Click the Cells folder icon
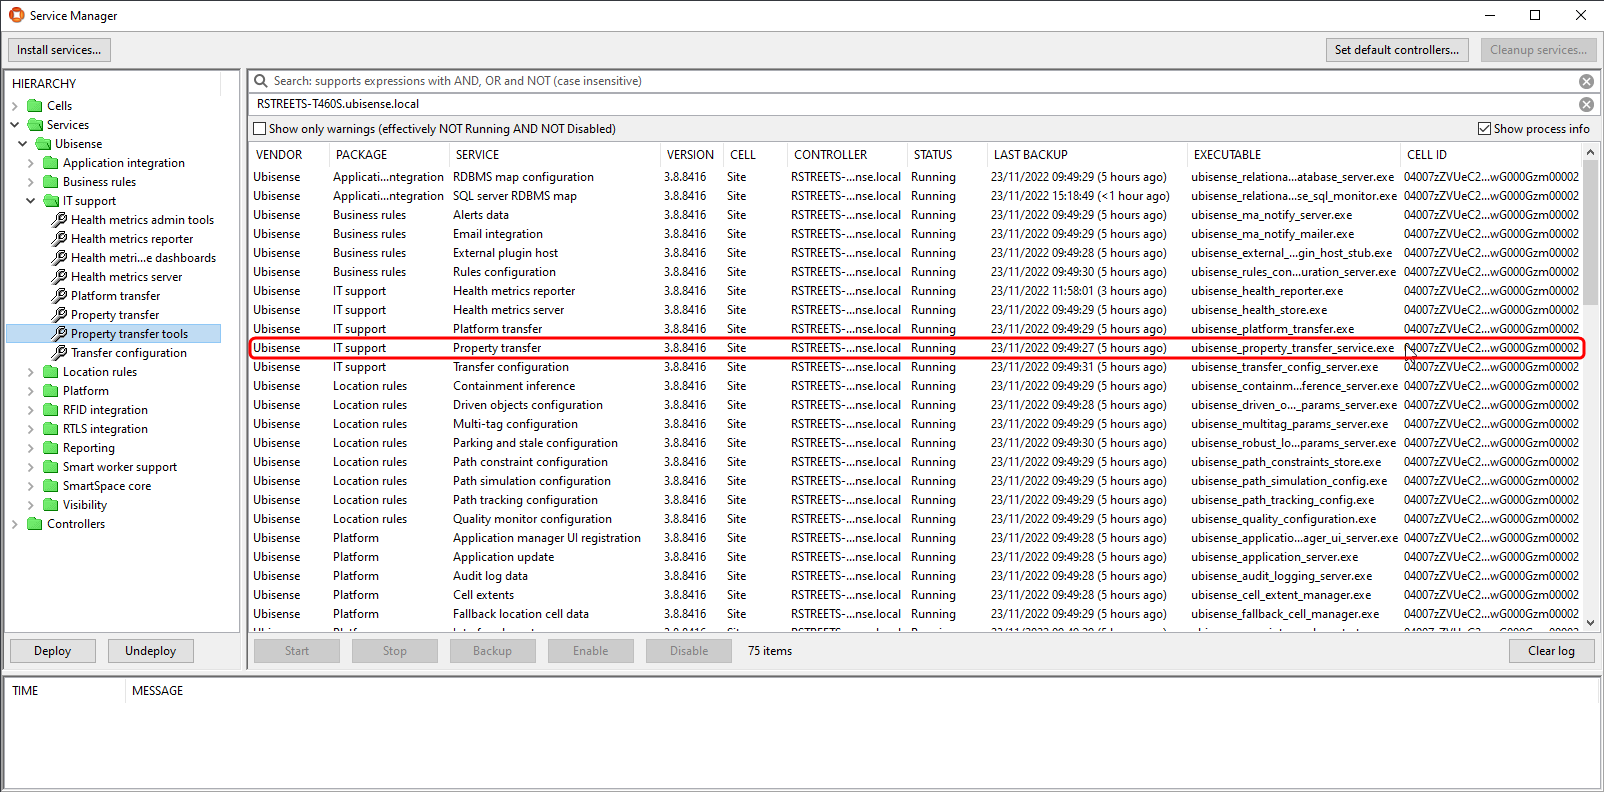 35,106
